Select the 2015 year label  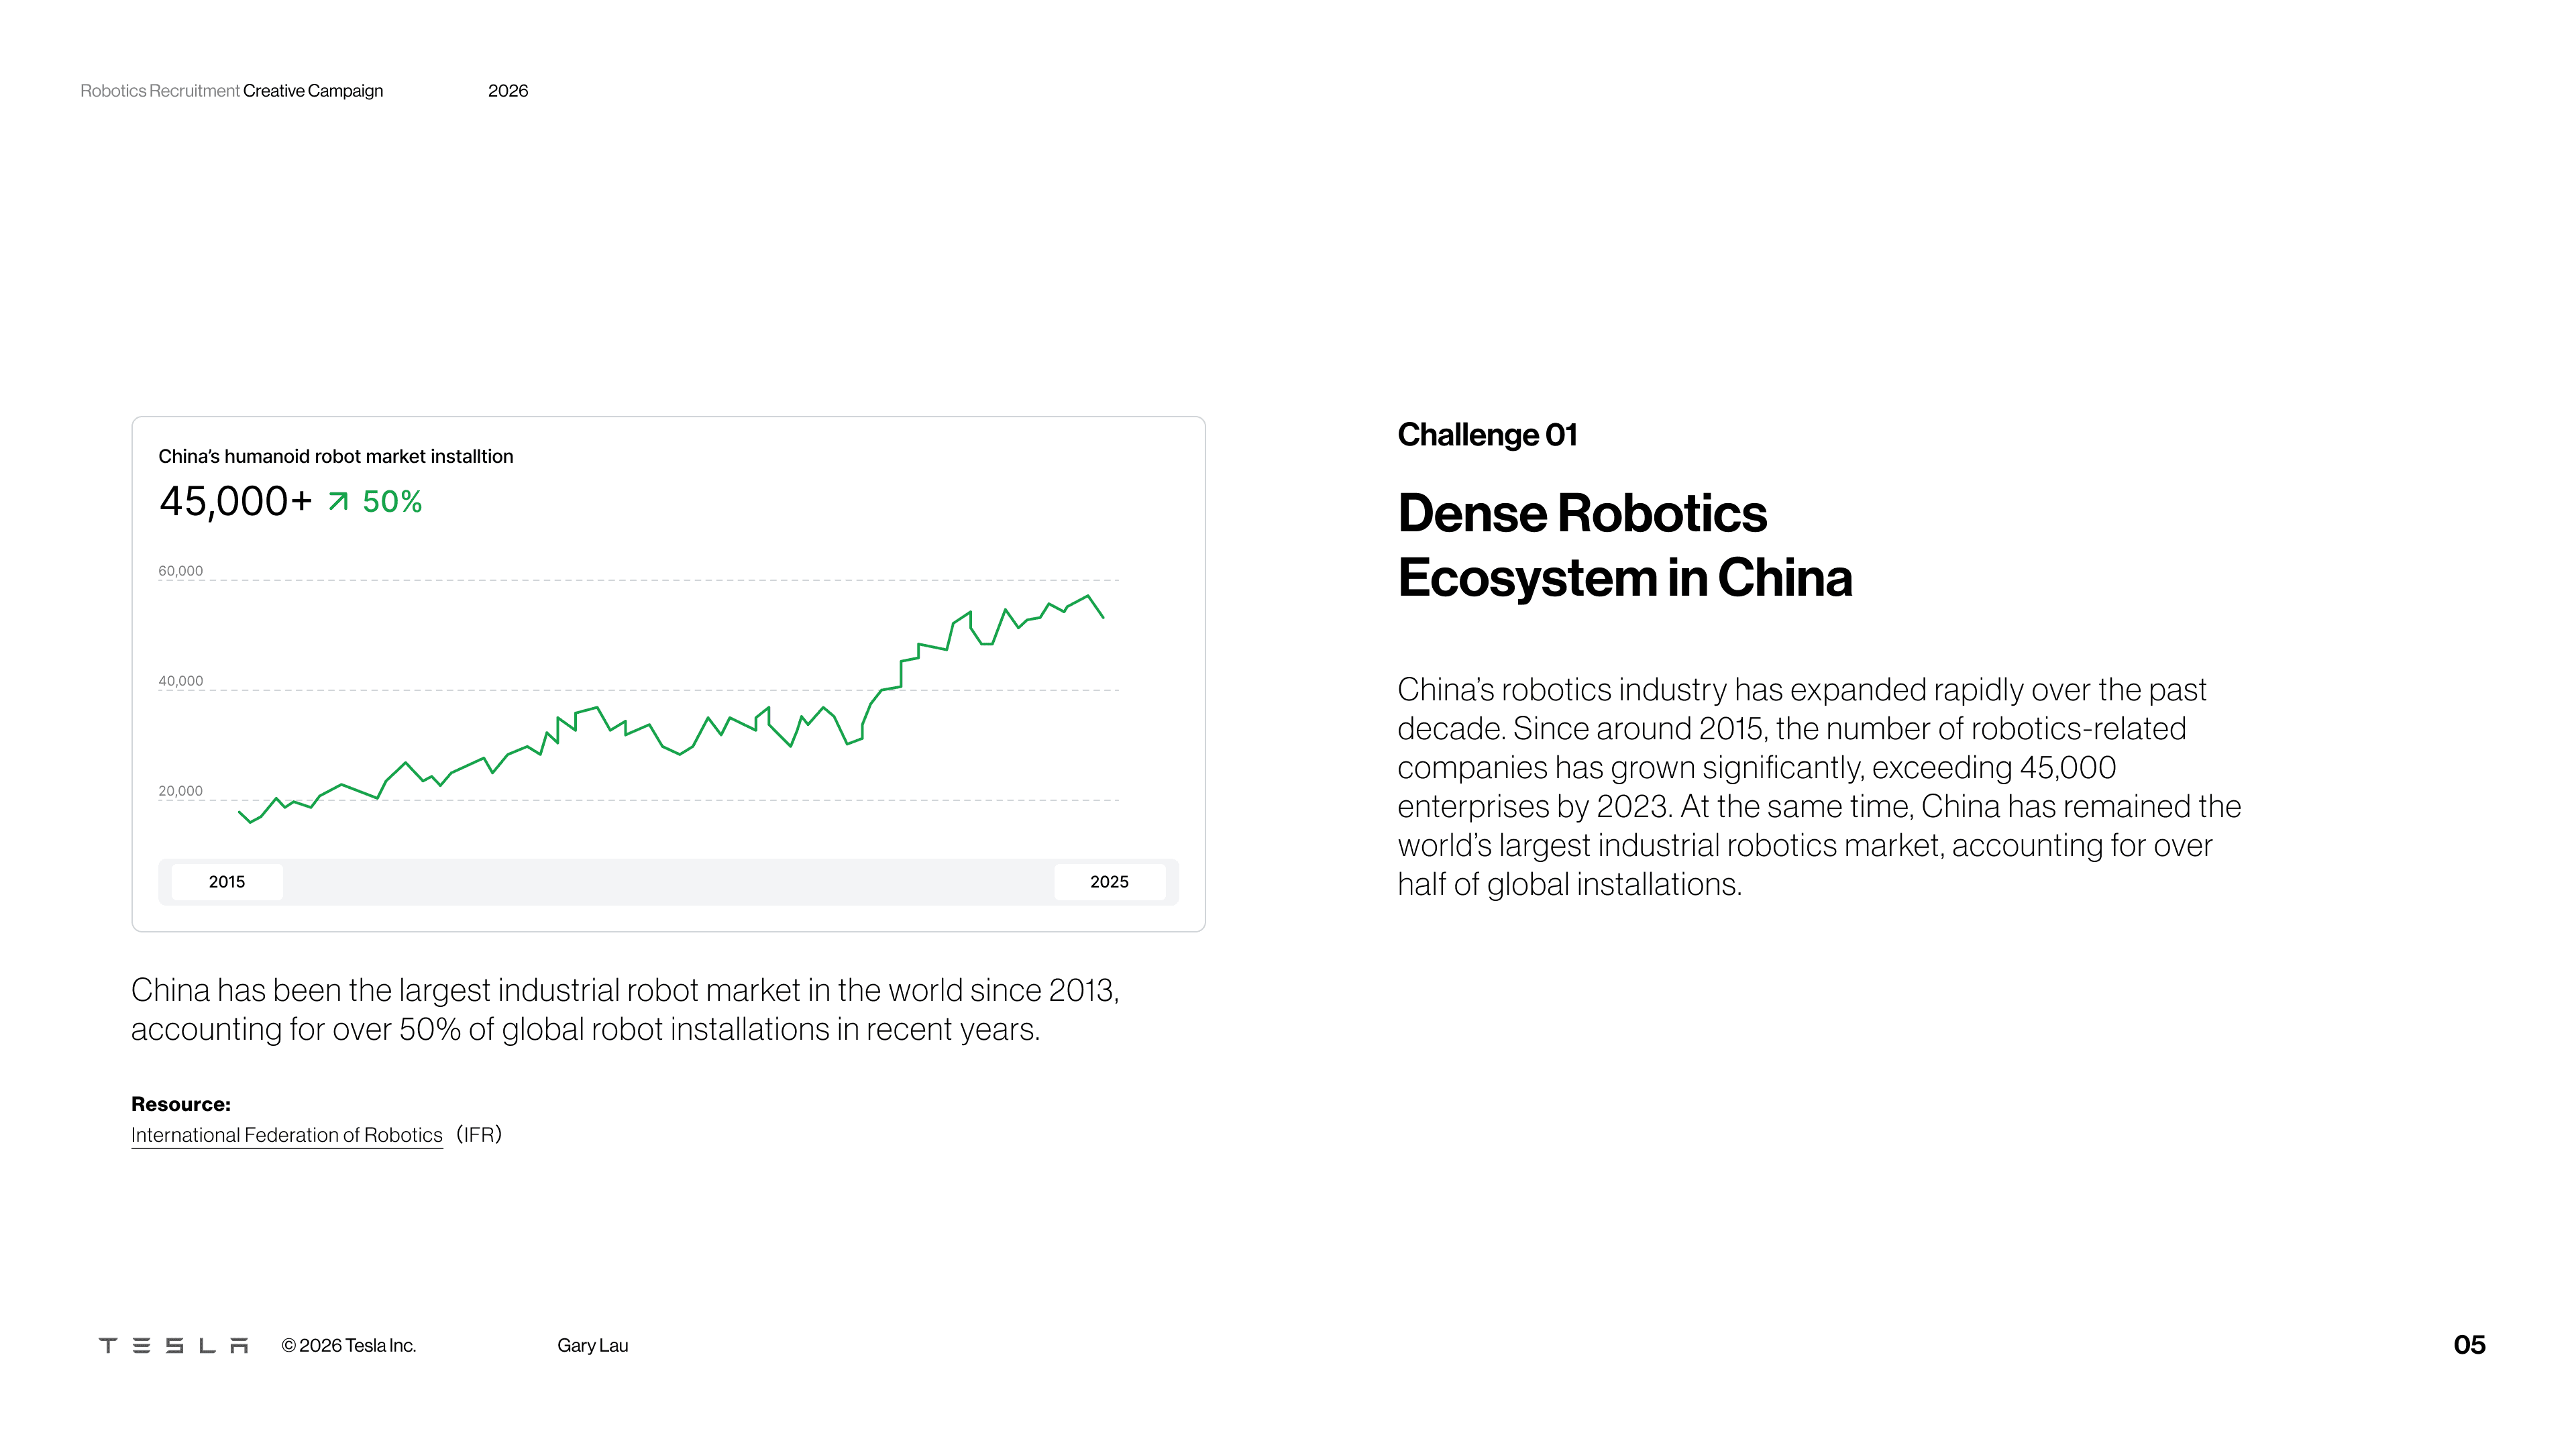(x=227, y=882)
